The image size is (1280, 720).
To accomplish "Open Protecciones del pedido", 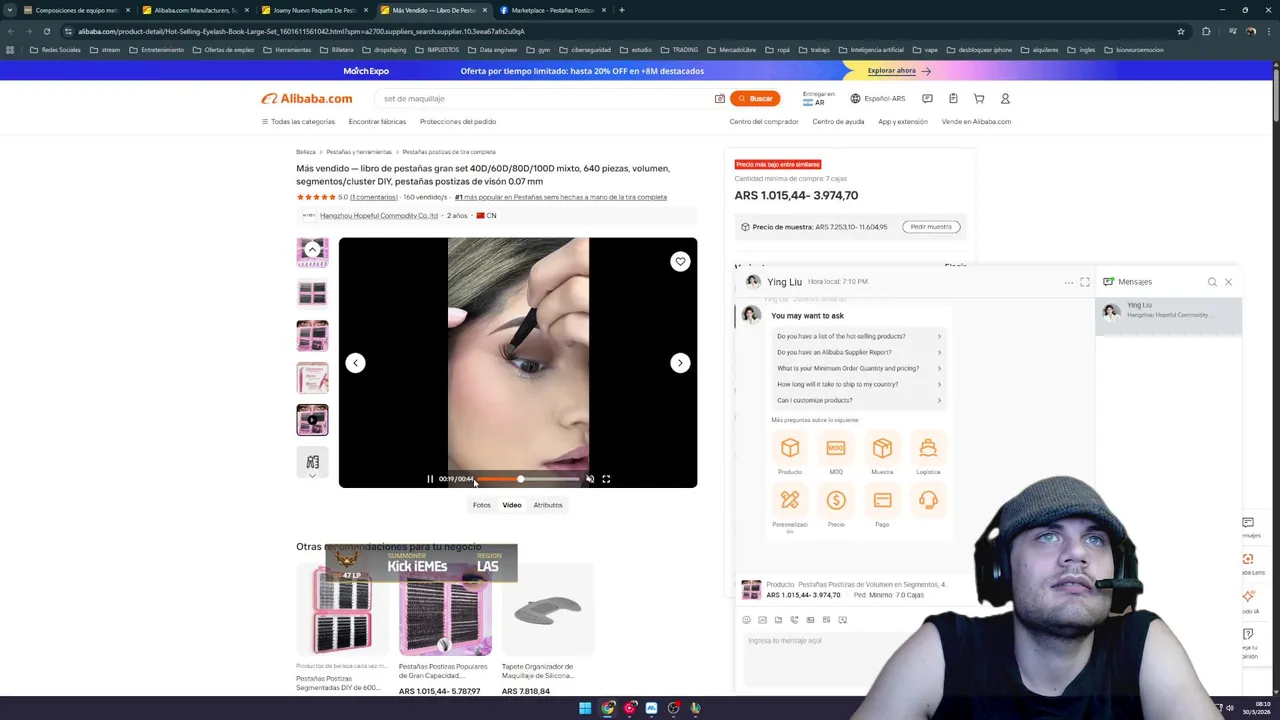I will pos(458,121).
